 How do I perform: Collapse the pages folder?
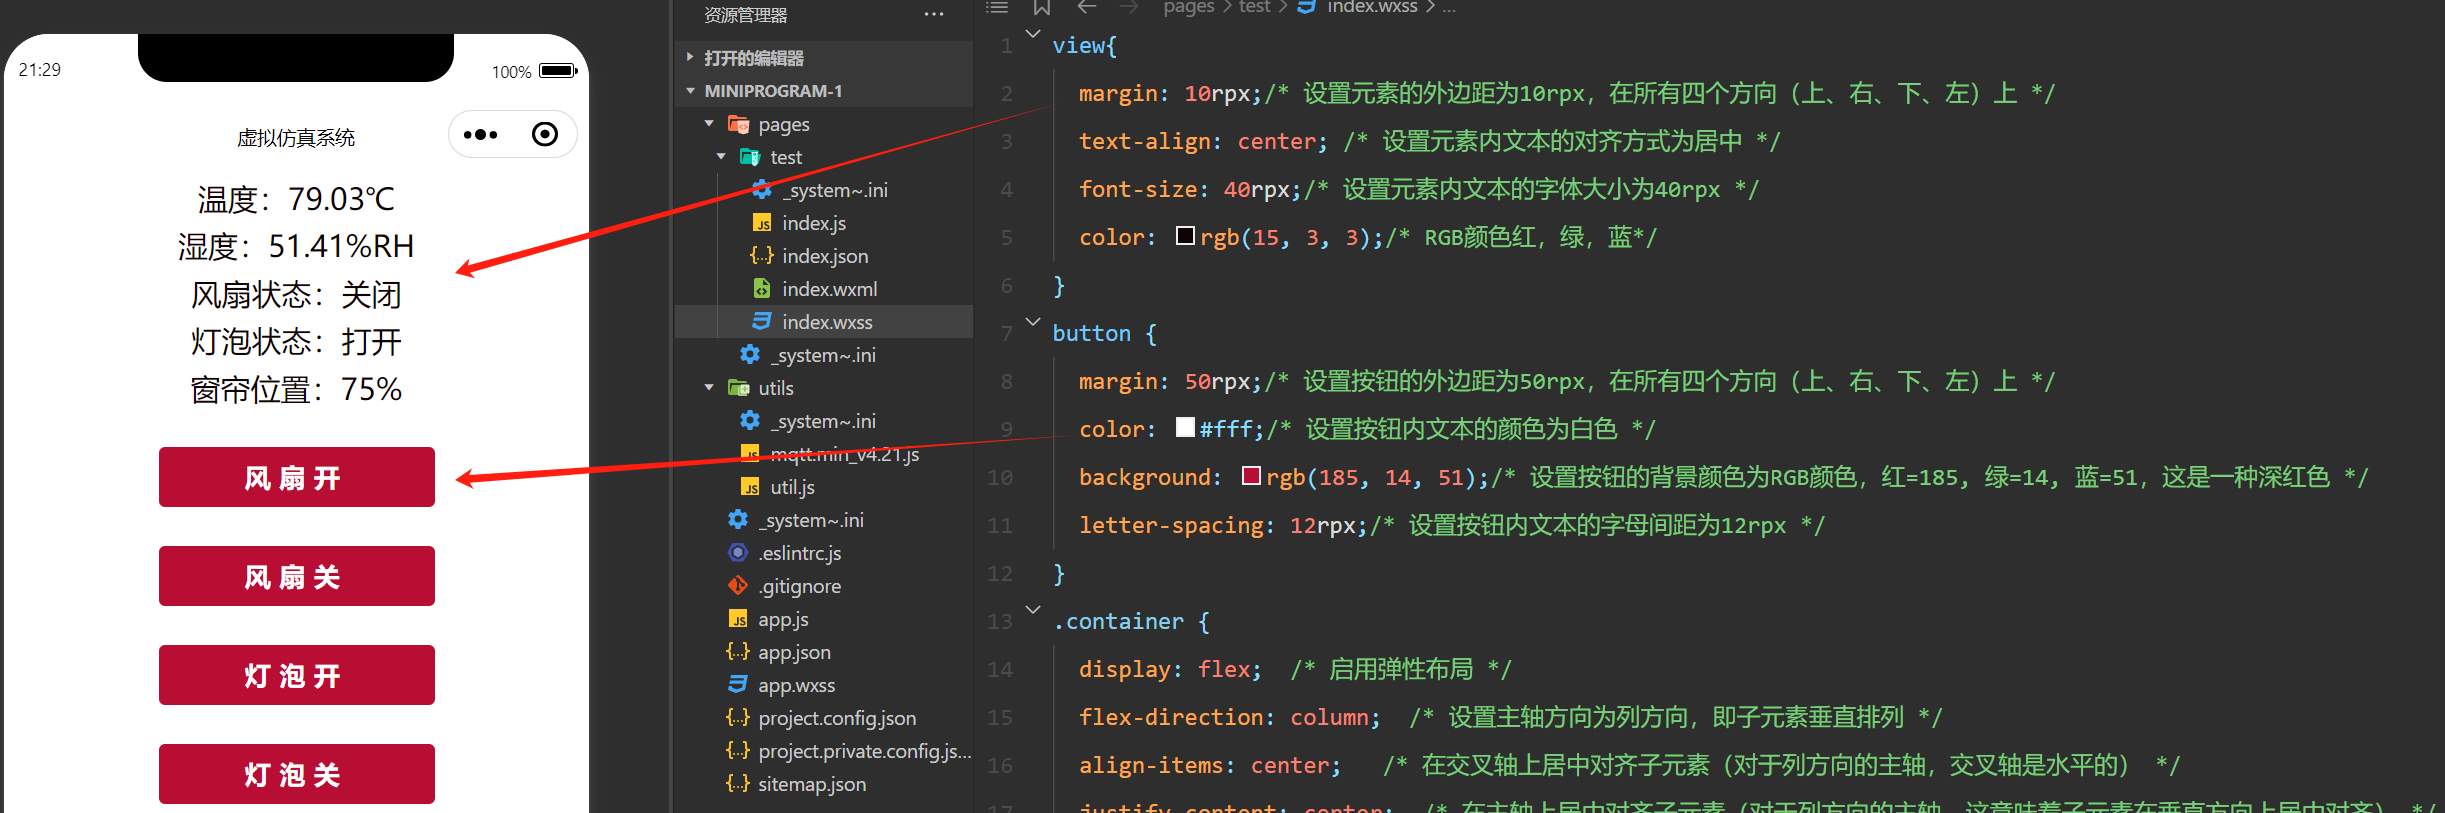click(x=709, y=124)
